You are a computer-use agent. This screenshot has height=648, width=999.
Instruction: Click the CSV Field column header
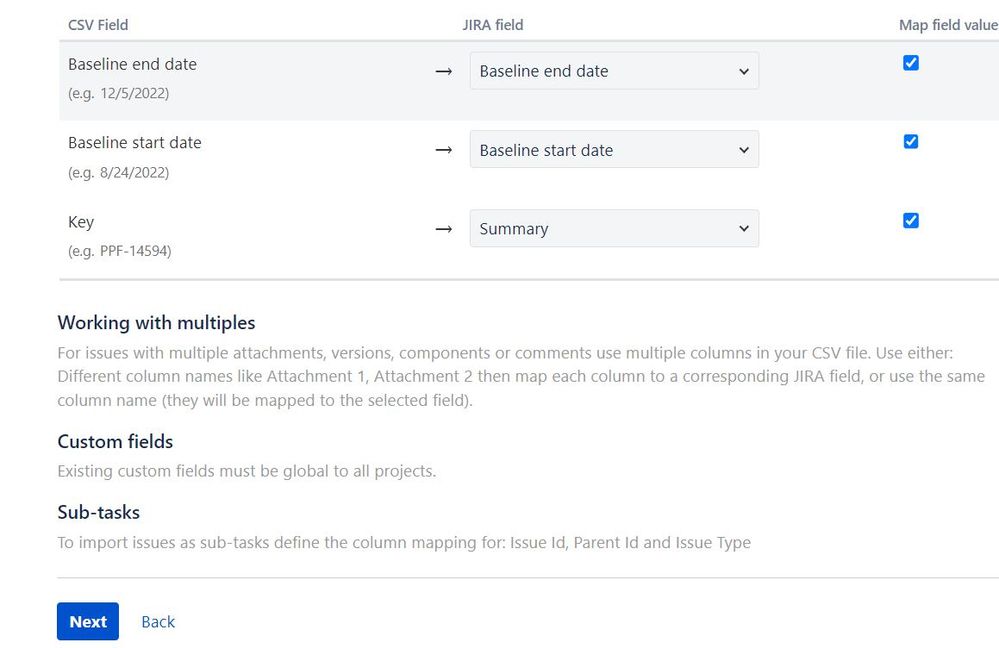coord(98,25)
